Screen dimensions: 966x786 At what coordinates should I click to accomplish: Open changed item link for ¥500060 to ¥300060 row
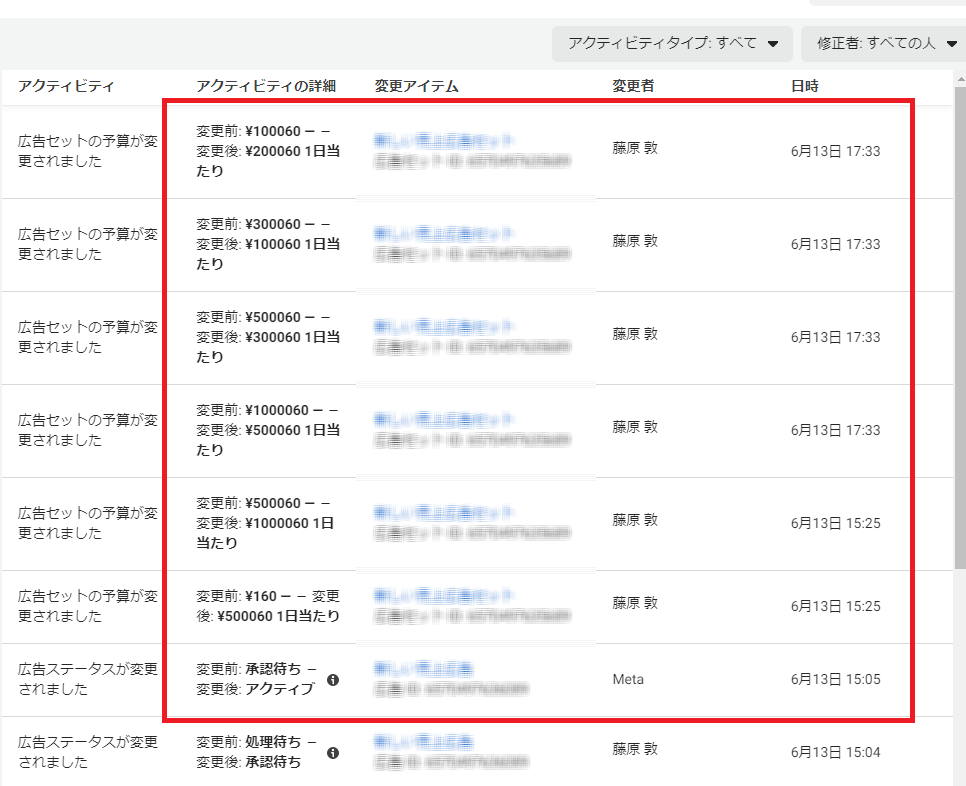445,327
